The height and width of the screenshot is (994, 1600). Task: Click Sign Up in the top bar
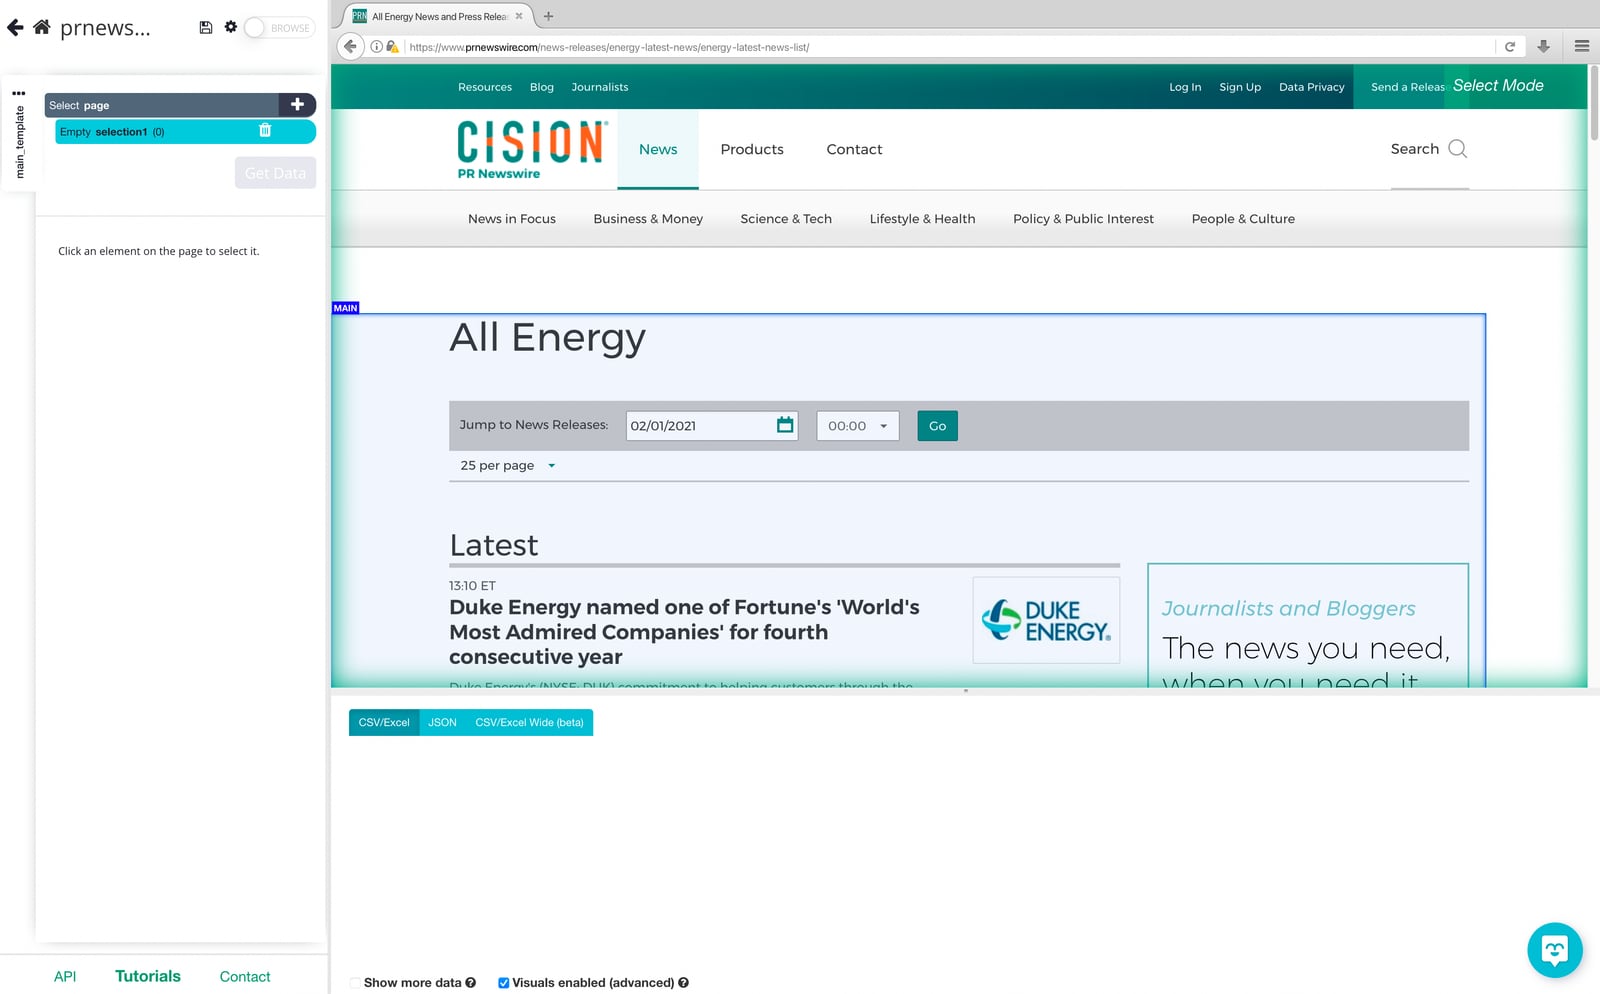1240,87
